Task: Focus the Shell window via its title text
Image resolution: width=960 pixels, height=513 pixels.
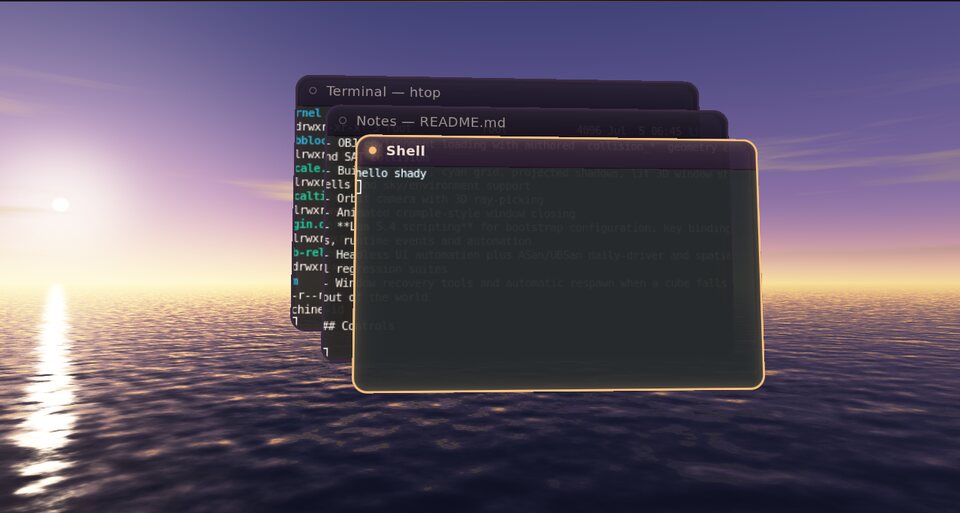Action: coord(405,151)
